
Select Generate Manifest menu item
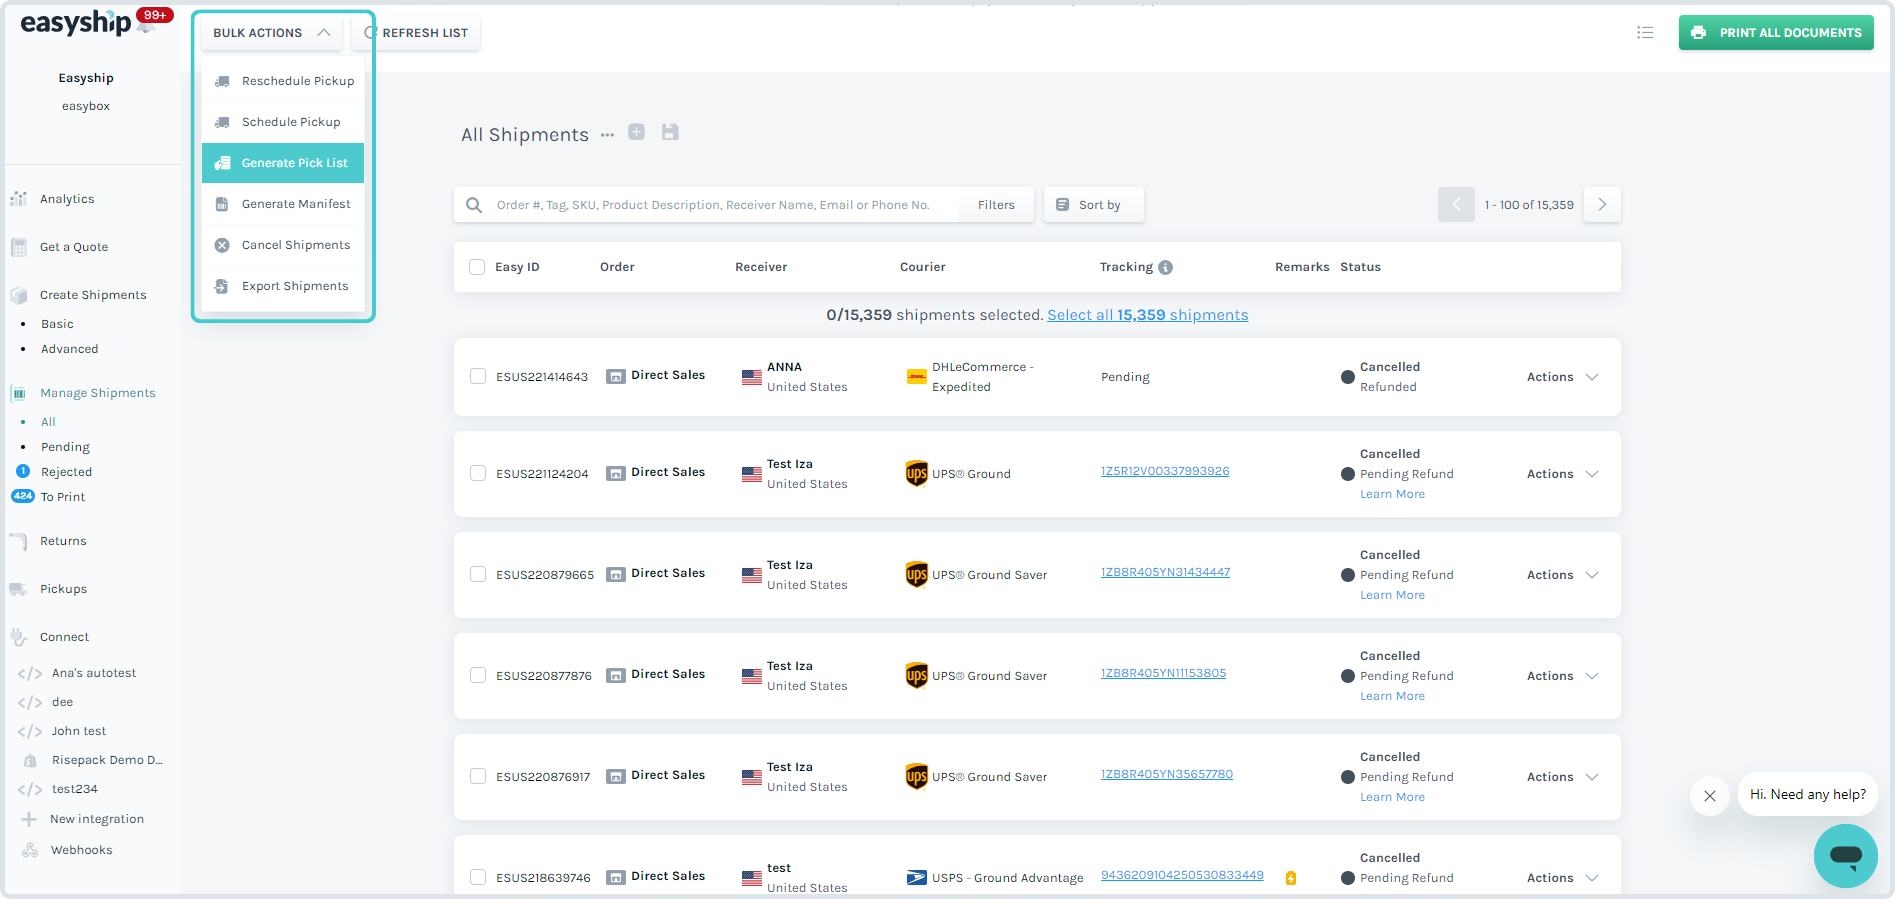pos(283,204)
